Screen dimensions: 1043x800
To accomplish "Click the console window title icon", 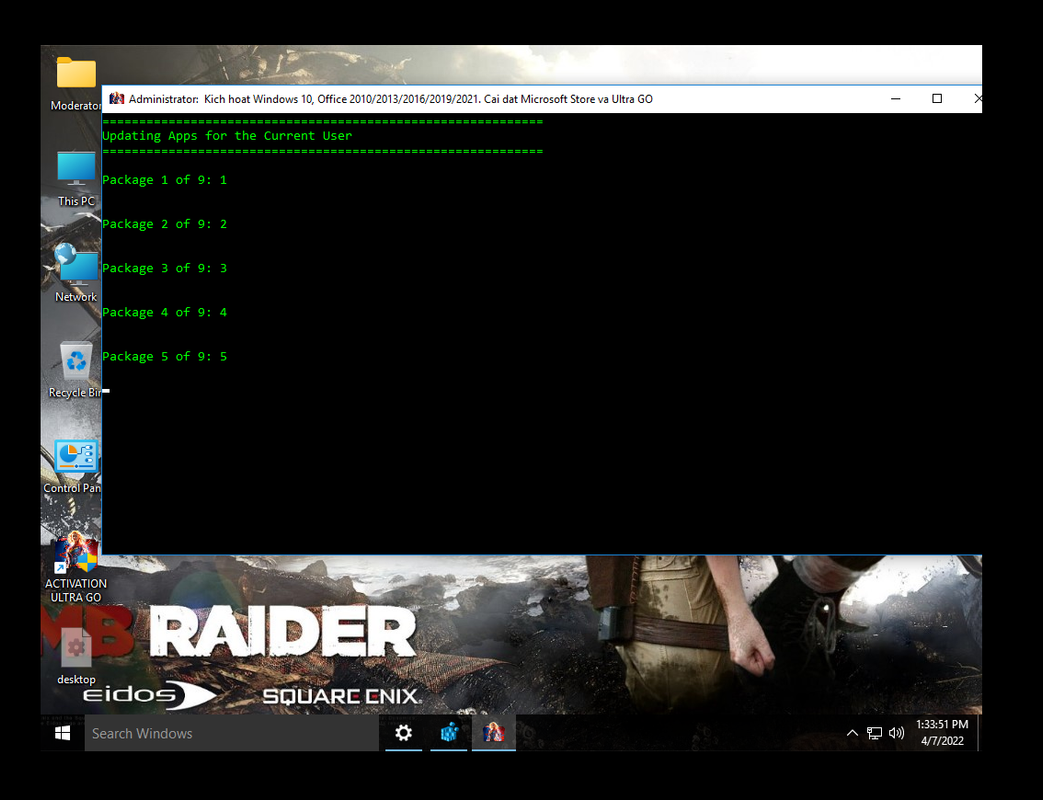I will coord(116,98).
